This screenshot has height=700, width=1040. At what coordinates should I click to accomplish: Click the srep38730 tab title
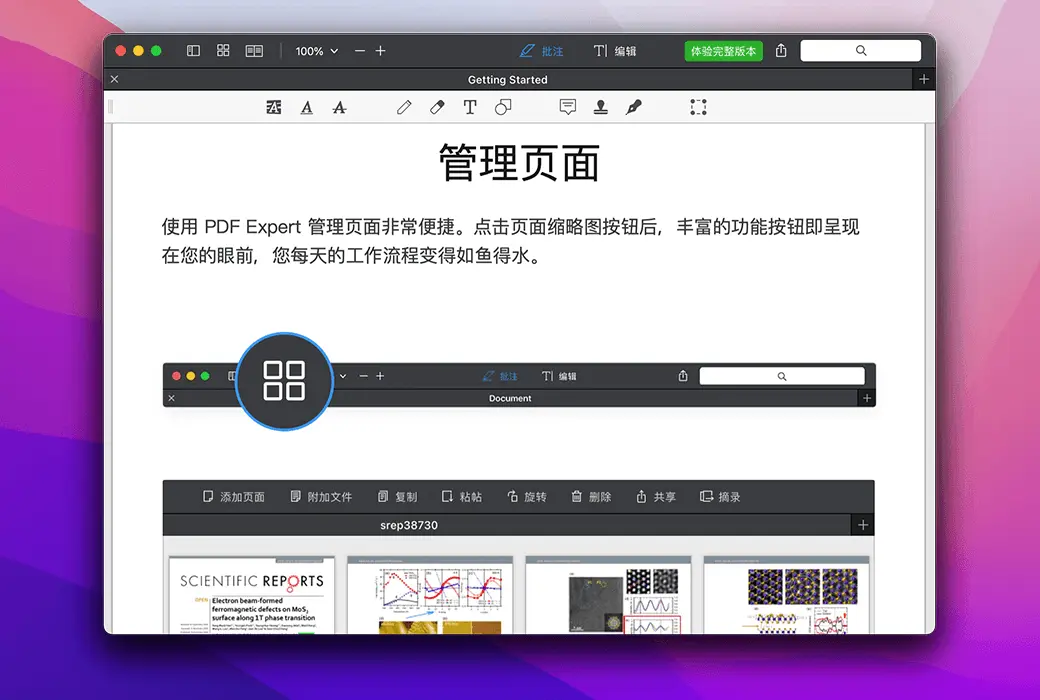(409, 525)
